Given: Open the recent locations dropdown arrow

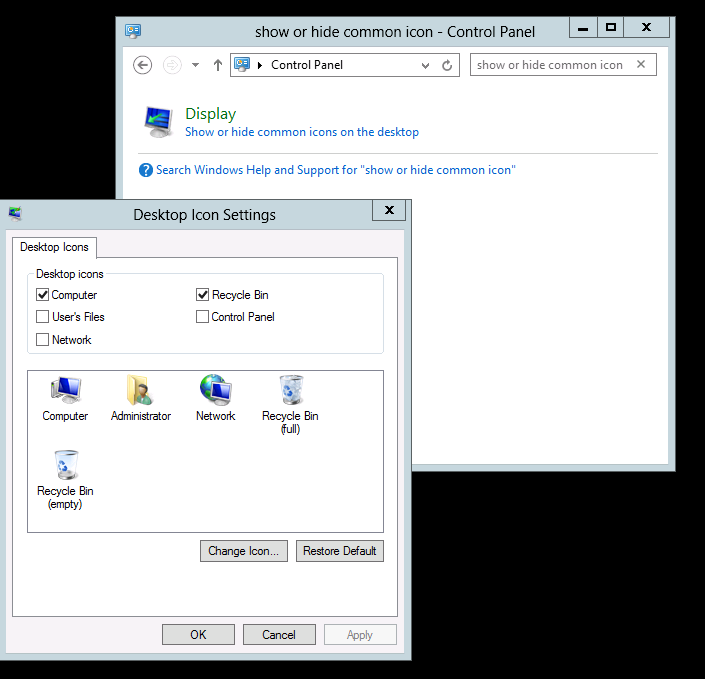Looking at the screenshot, I should pyautogui.click(x=195, y=65).
